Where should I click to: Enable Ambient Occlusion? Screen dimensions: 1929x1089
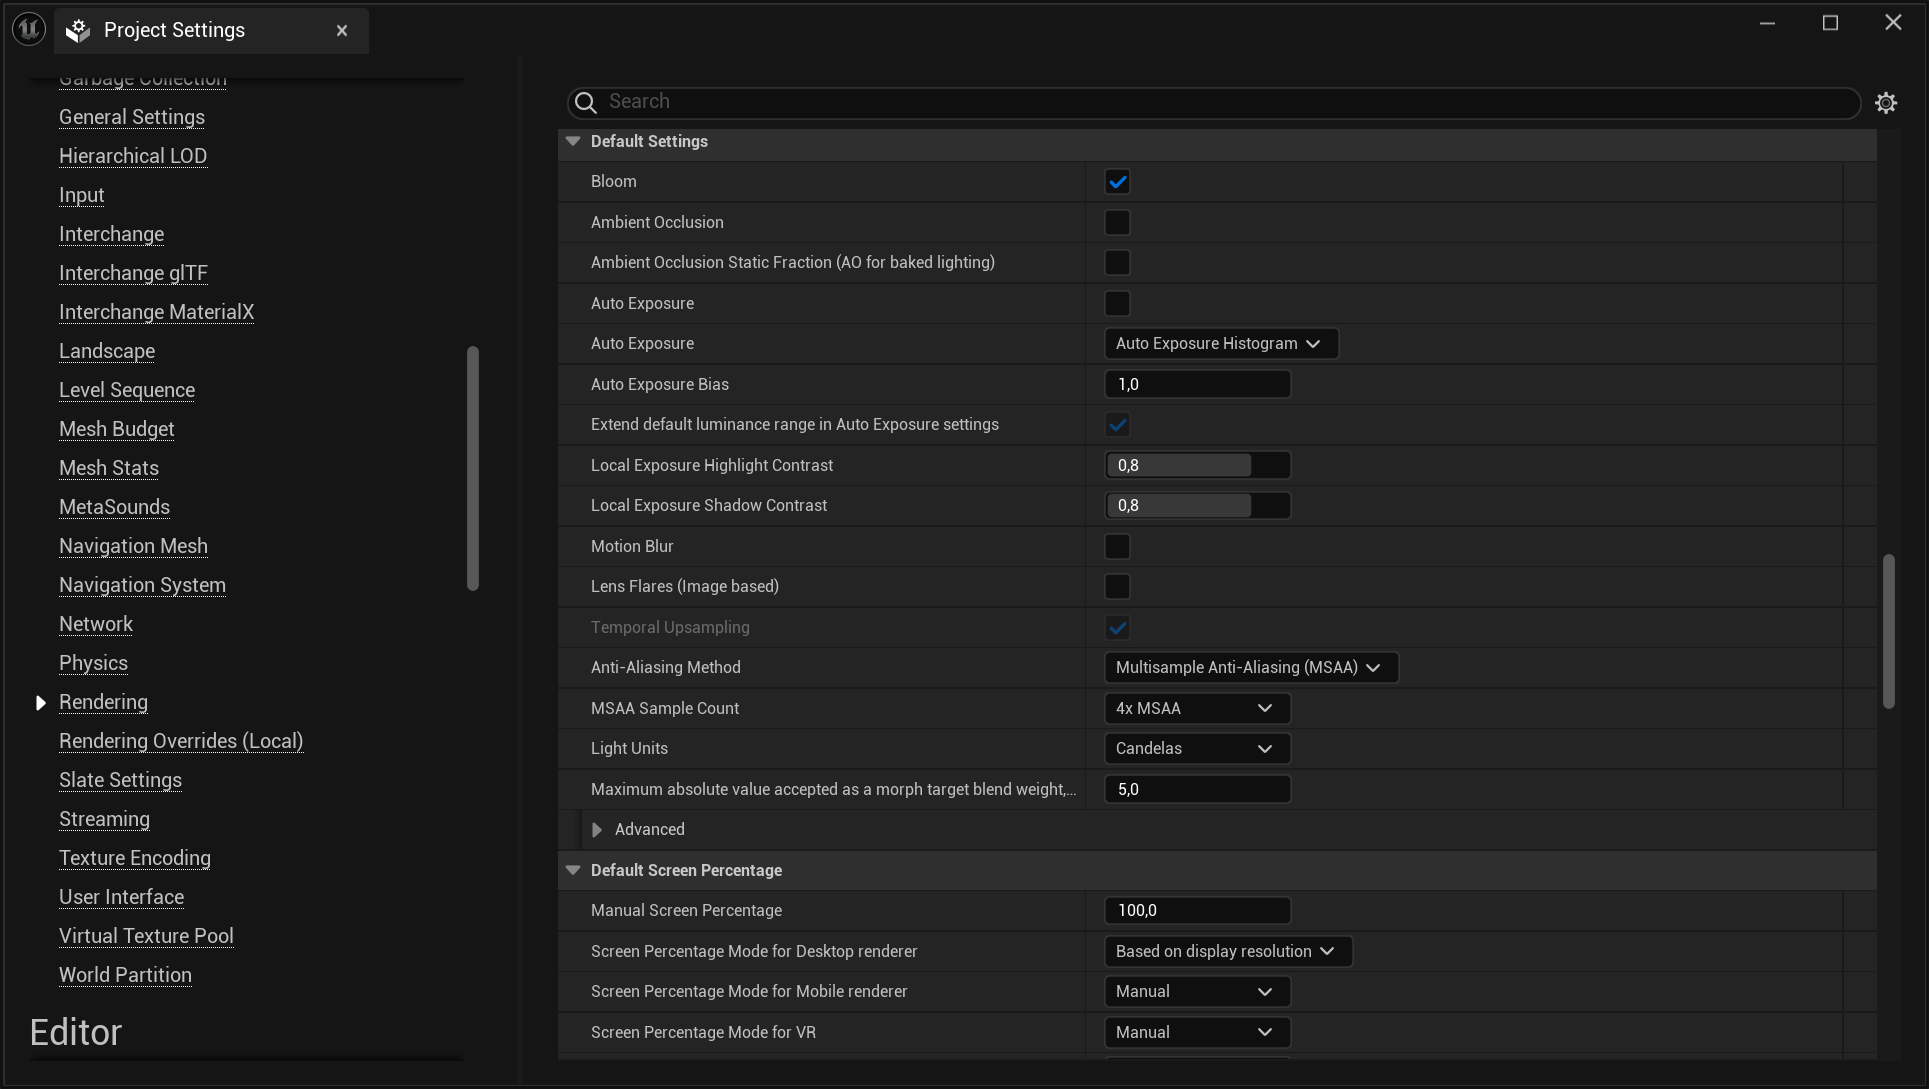(x=1117, y=222)
